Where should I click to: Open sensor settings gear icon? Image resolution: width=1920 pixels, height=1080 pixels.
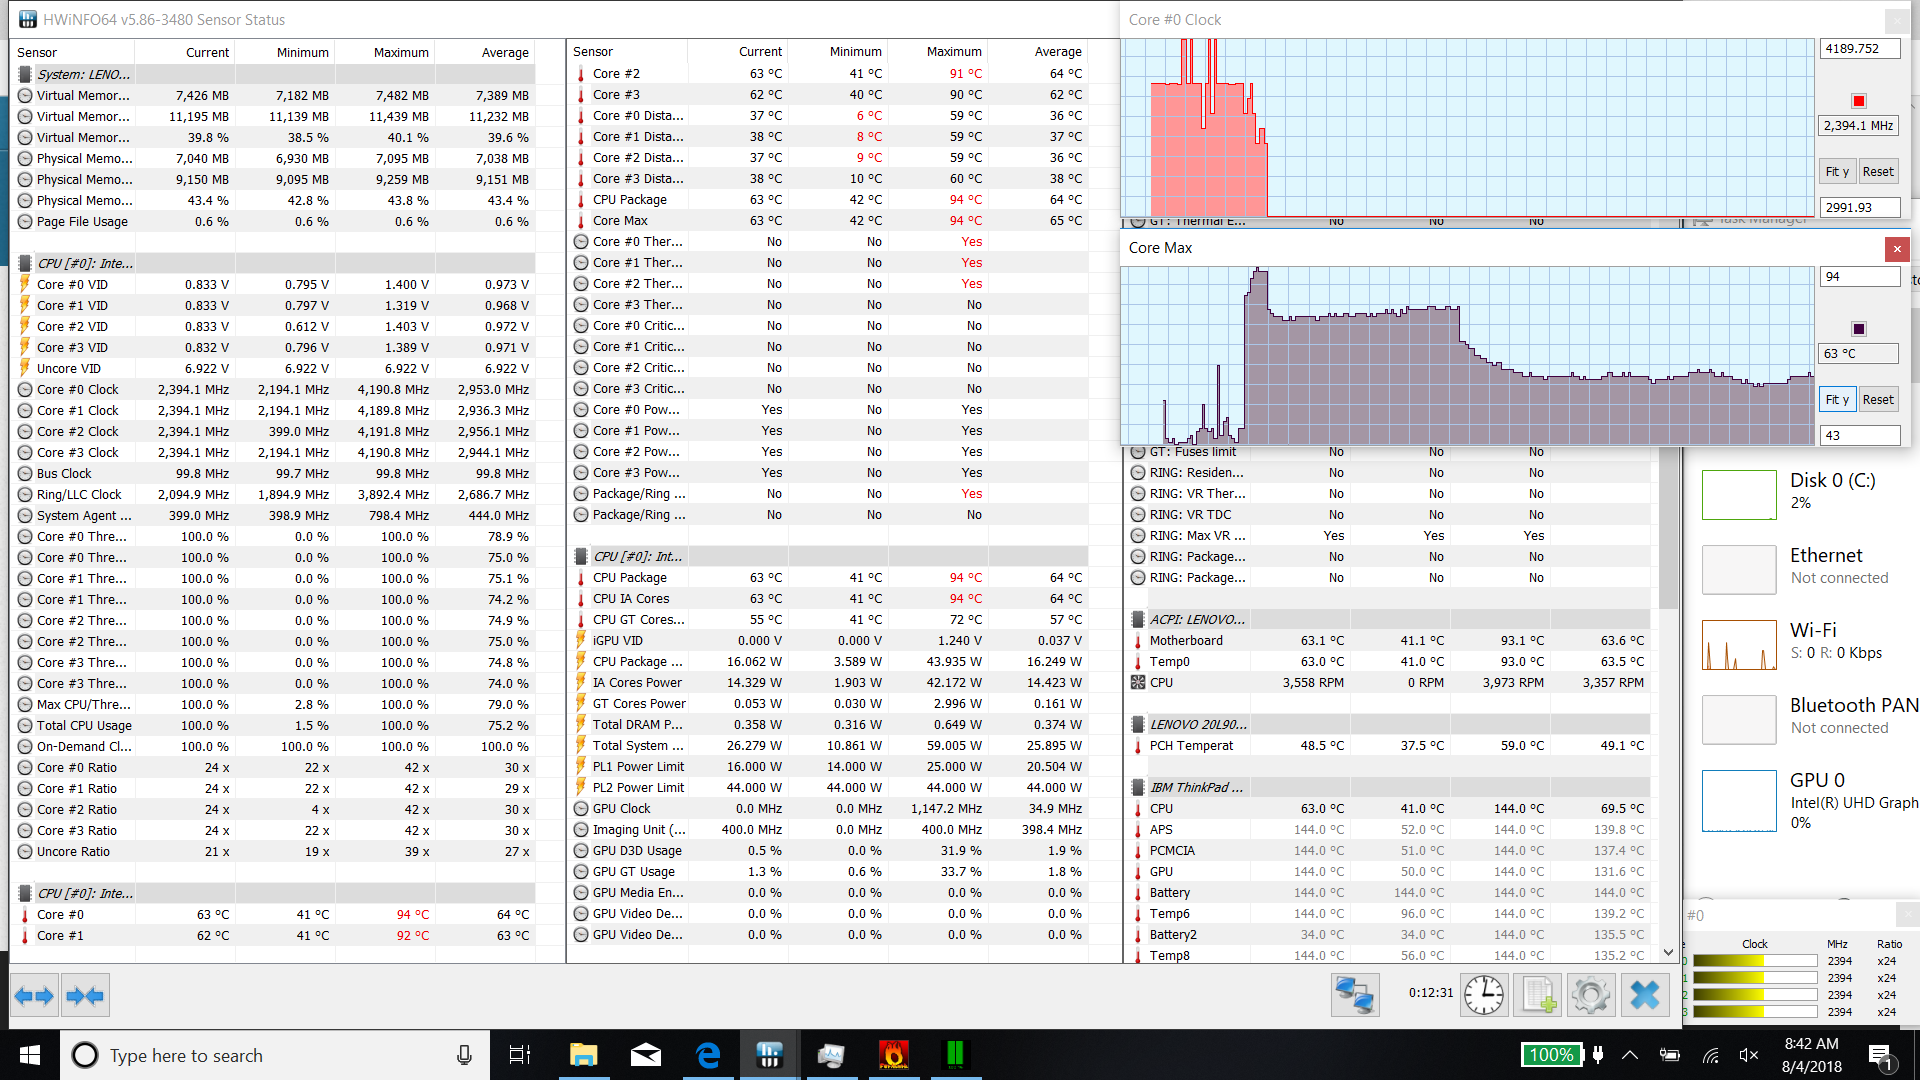coord(1590,995)
